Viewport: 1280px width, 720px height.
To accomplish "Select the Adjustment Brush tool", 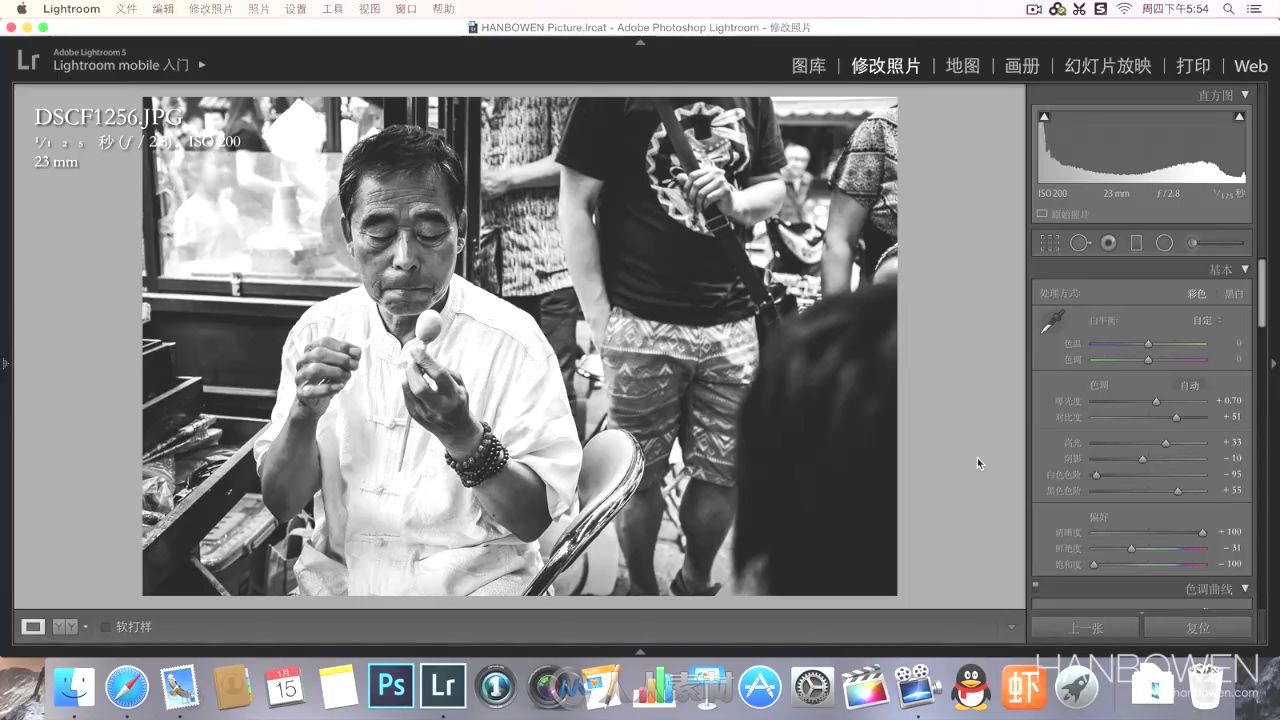I will coord(1215,243).
